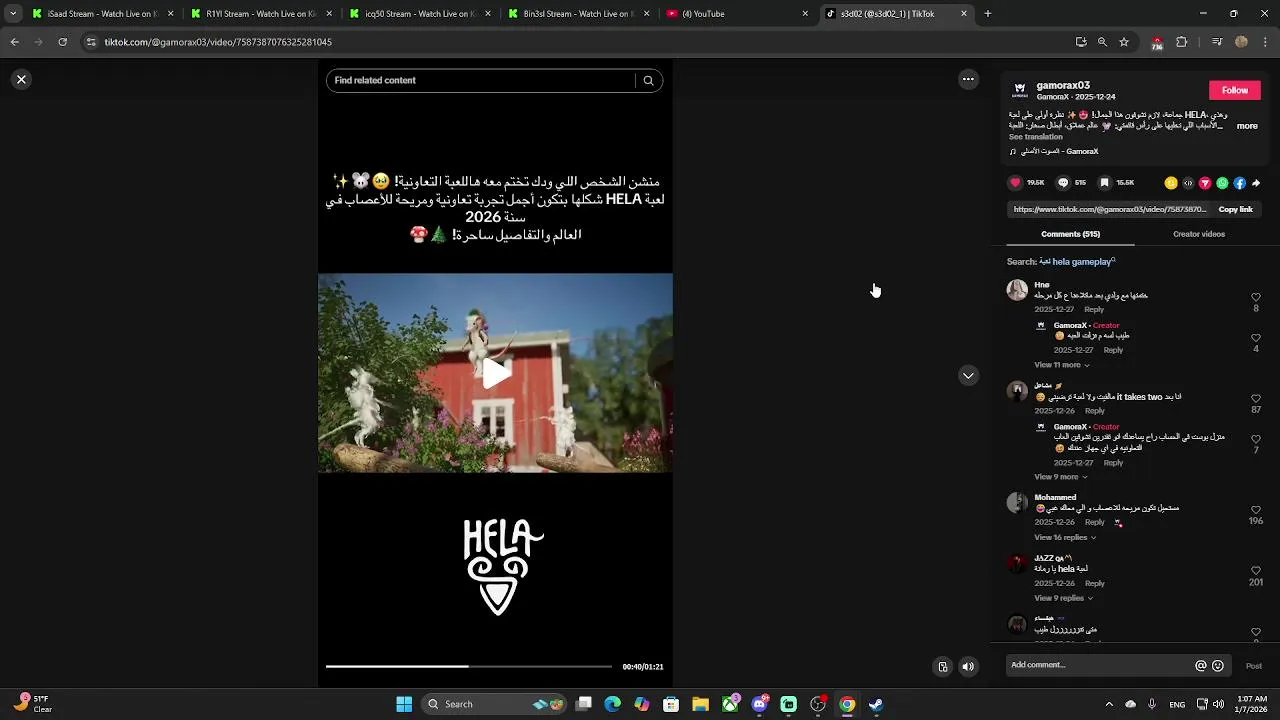Open the gamorax03 profile name
Image resolution: width=1280 pixels, height=720 pixels.
tap(1063, 86)
